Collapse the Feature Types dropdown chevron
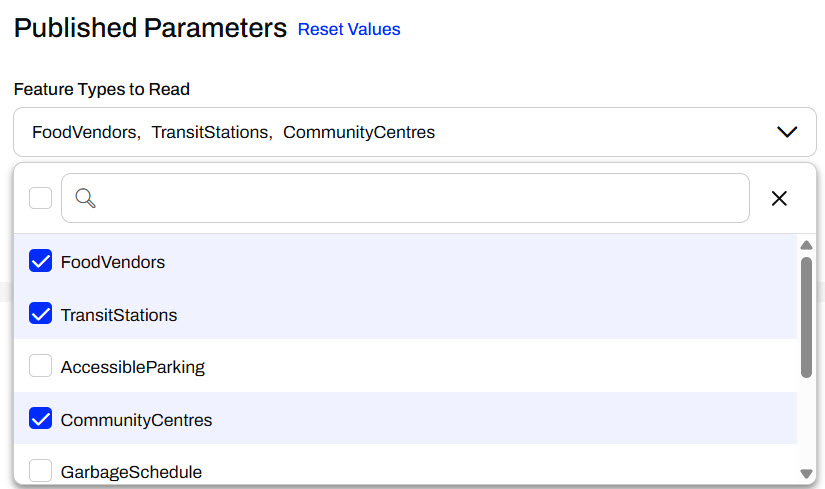Viewport: 825px width, 489px height. [x=787, y=132]
